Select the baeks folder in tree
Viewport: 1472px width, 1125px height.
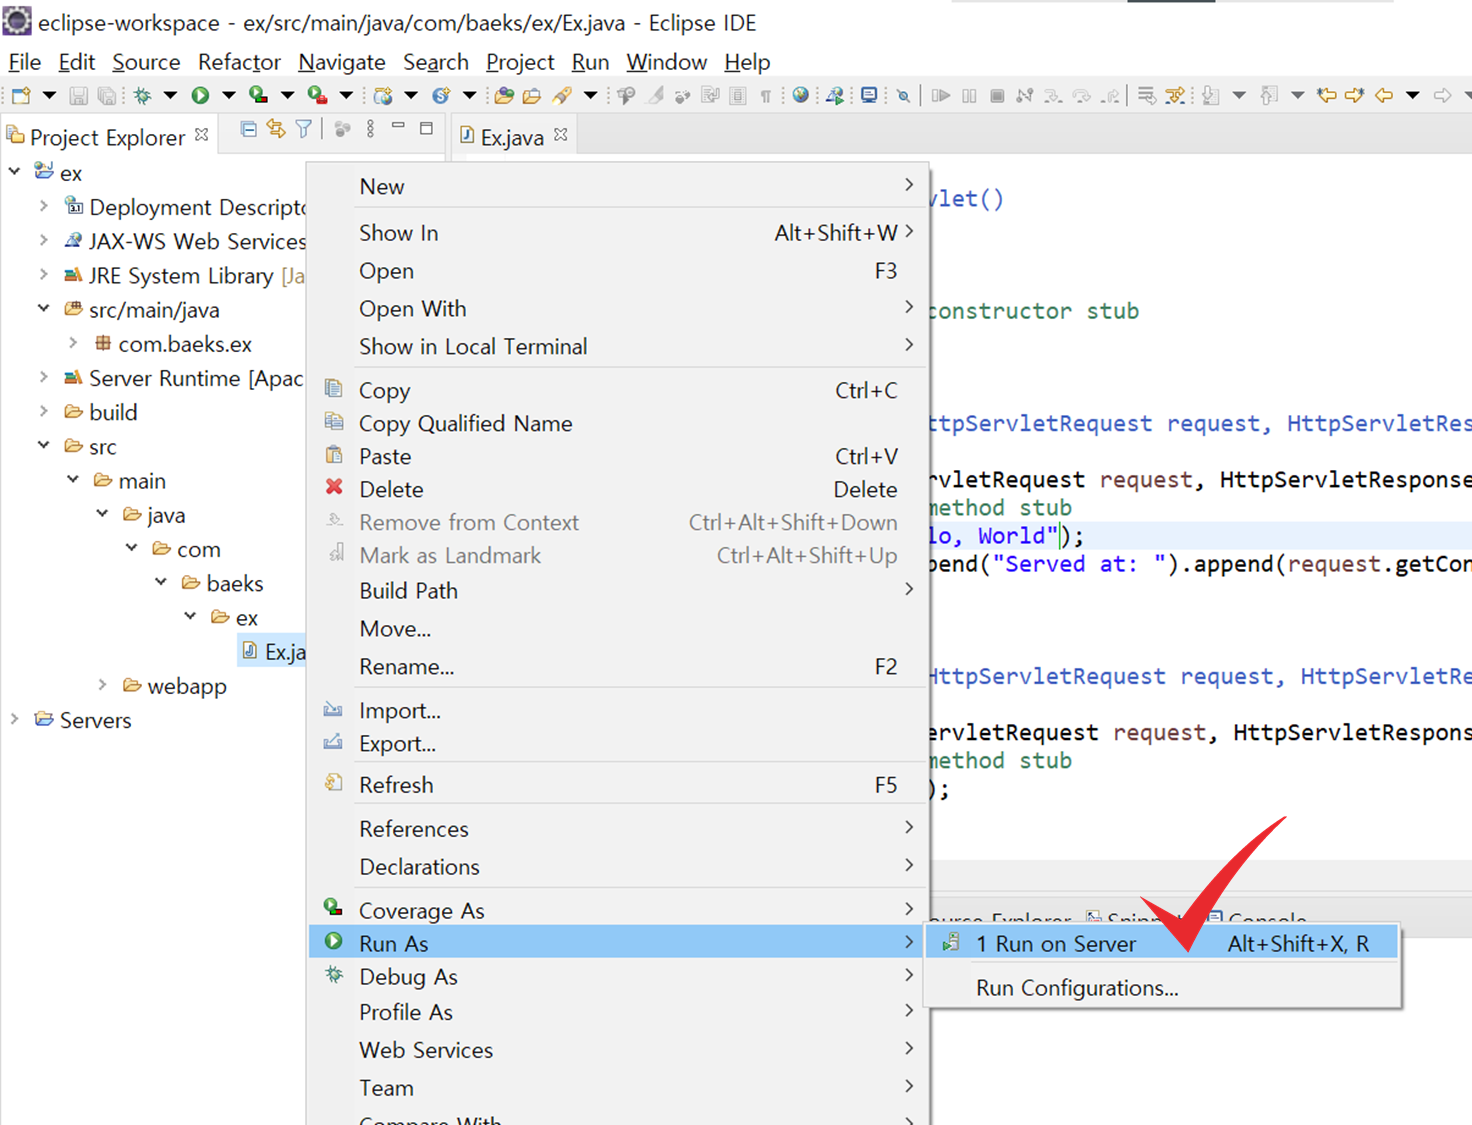click(x=222, y=583)
